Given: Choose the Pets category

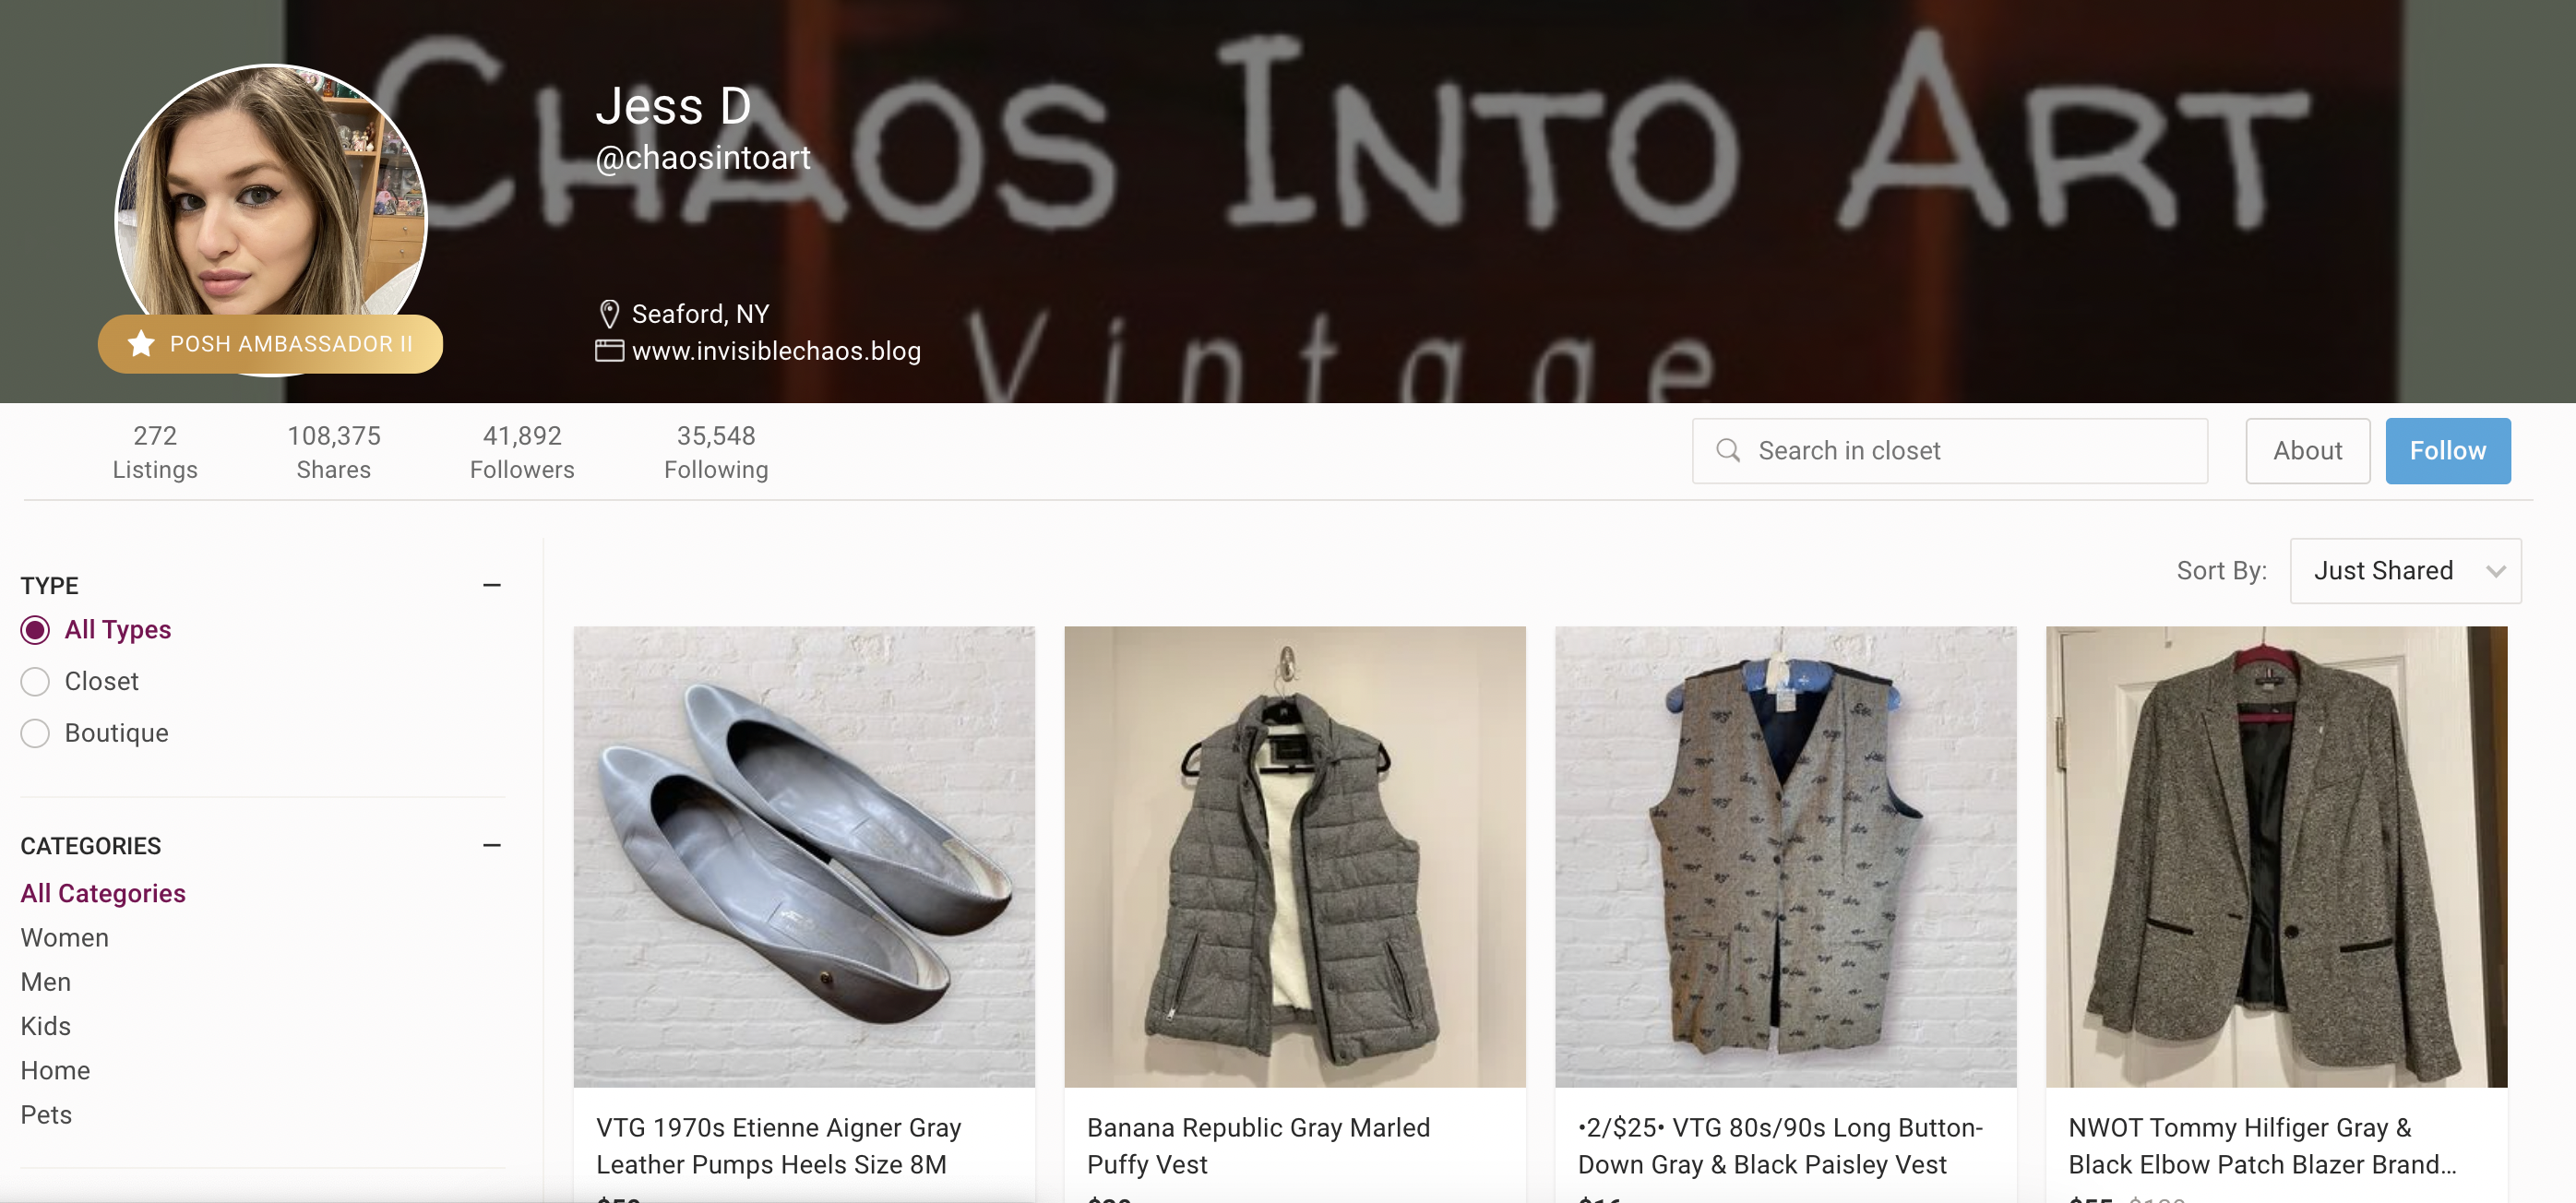Looking at the screenshot, I should 46,1115.
